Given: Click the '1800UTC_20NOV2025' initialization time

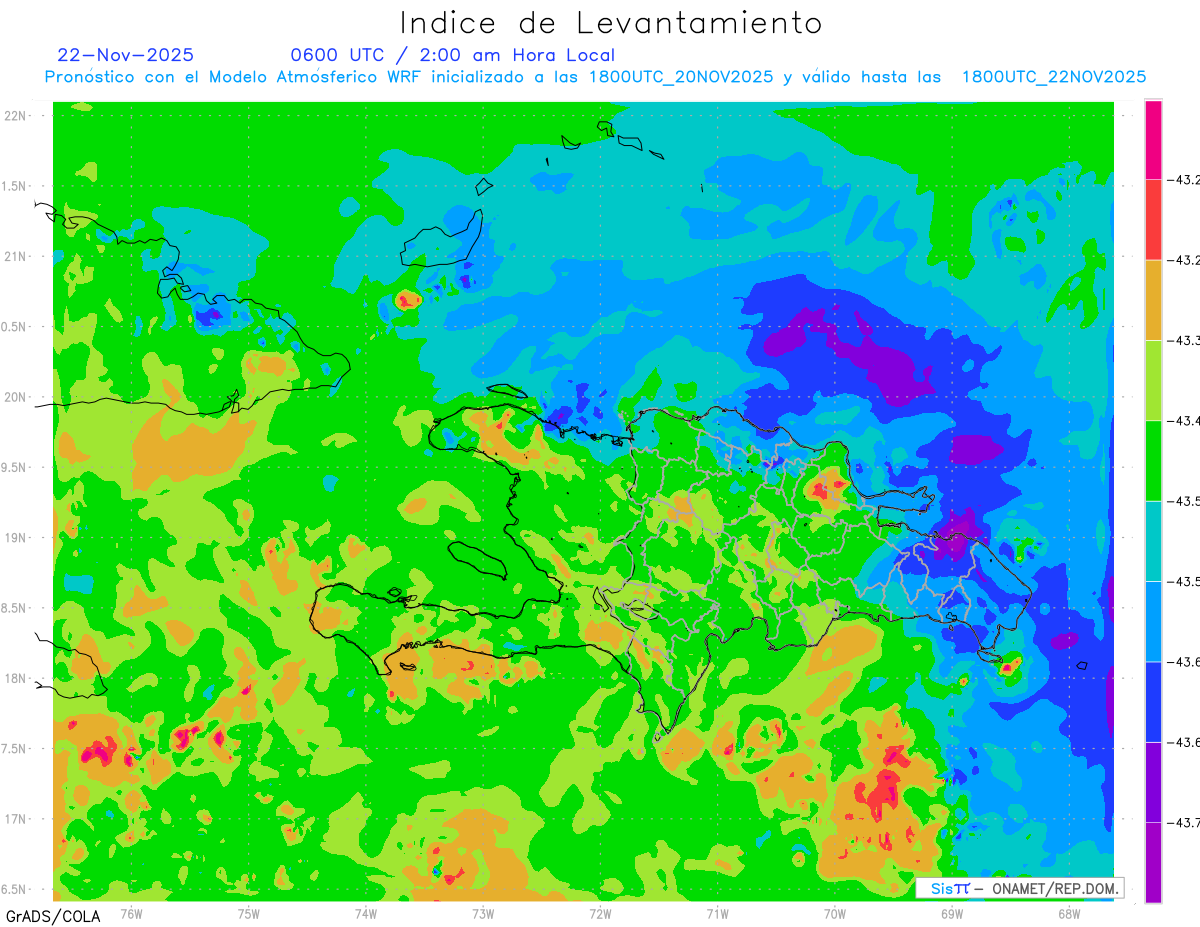Looking at the screenshot, I should (681, 77).
